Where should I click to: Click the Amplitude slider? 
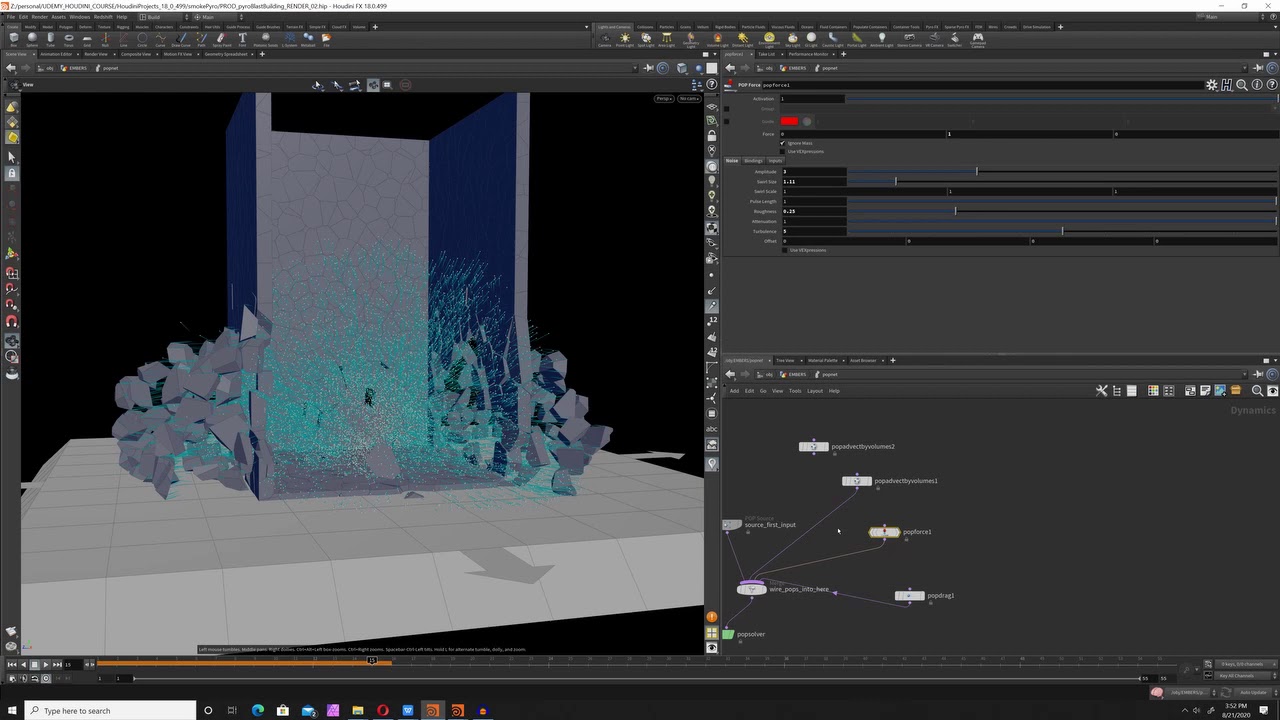click(1061, 172)
